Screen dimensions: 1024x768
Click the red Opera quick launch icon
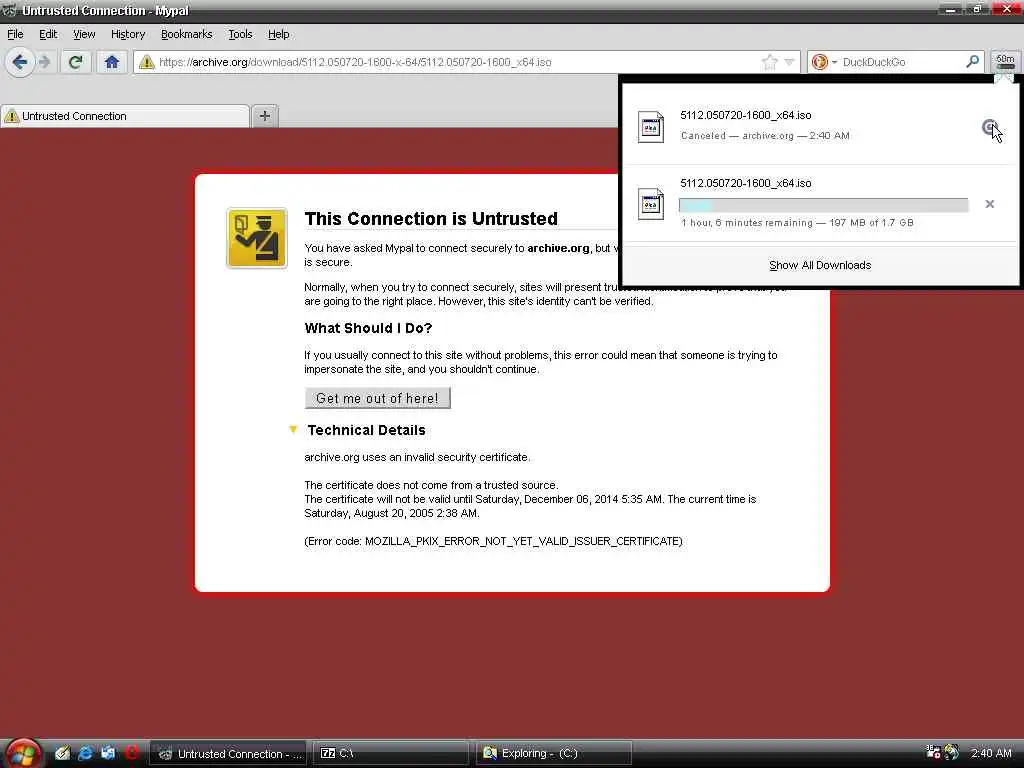click(x=131, y=753)
